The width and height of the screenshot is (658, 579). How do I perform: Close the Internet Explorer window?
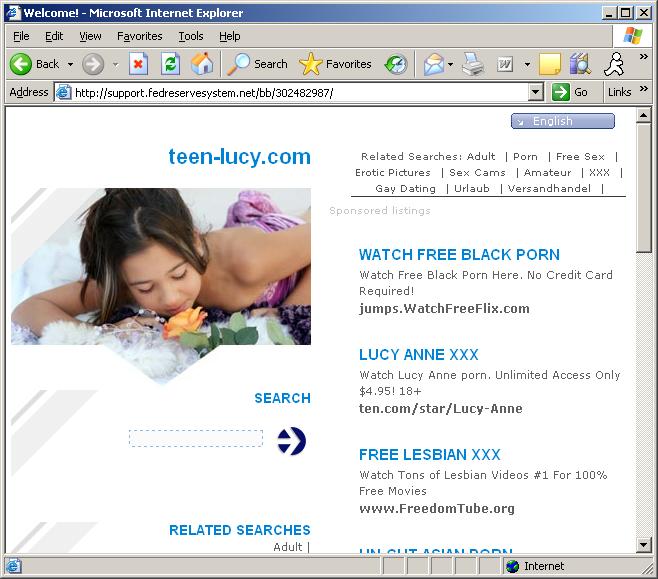tap(644, 13)
